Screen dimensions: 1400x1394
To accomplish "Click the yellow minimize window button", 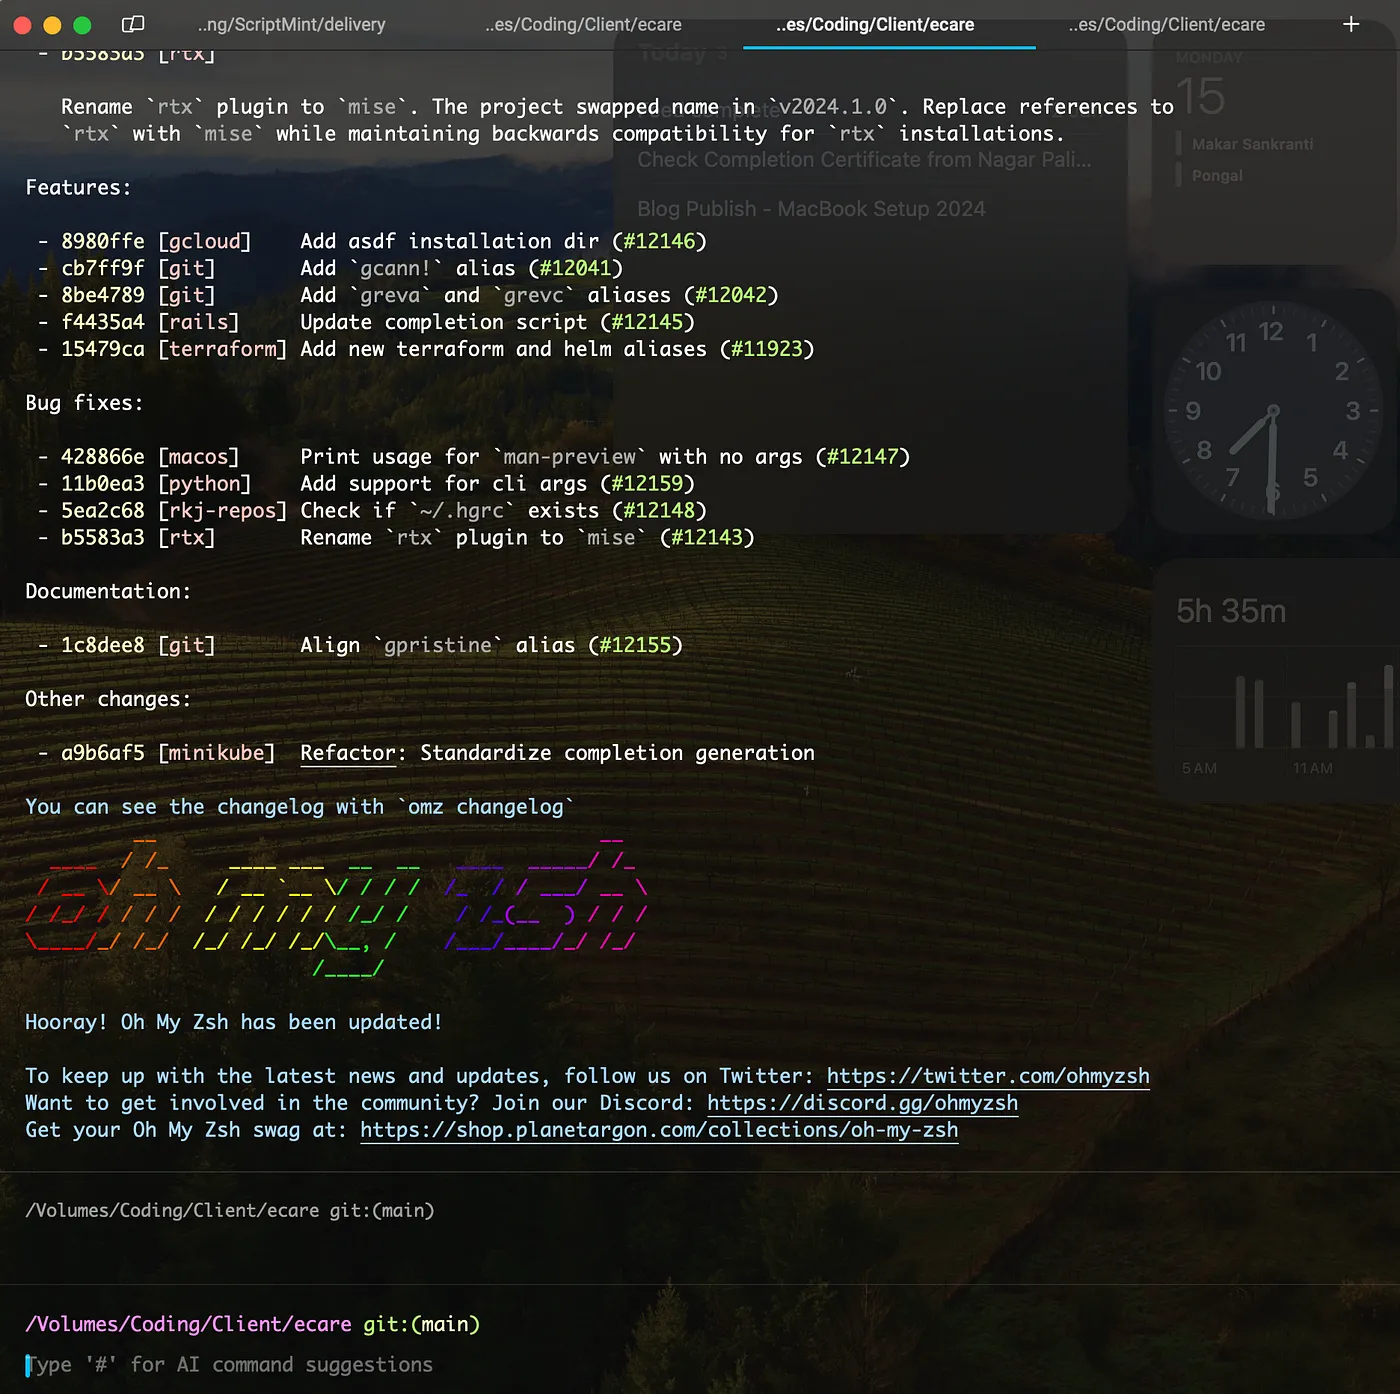I will (53, 25).
